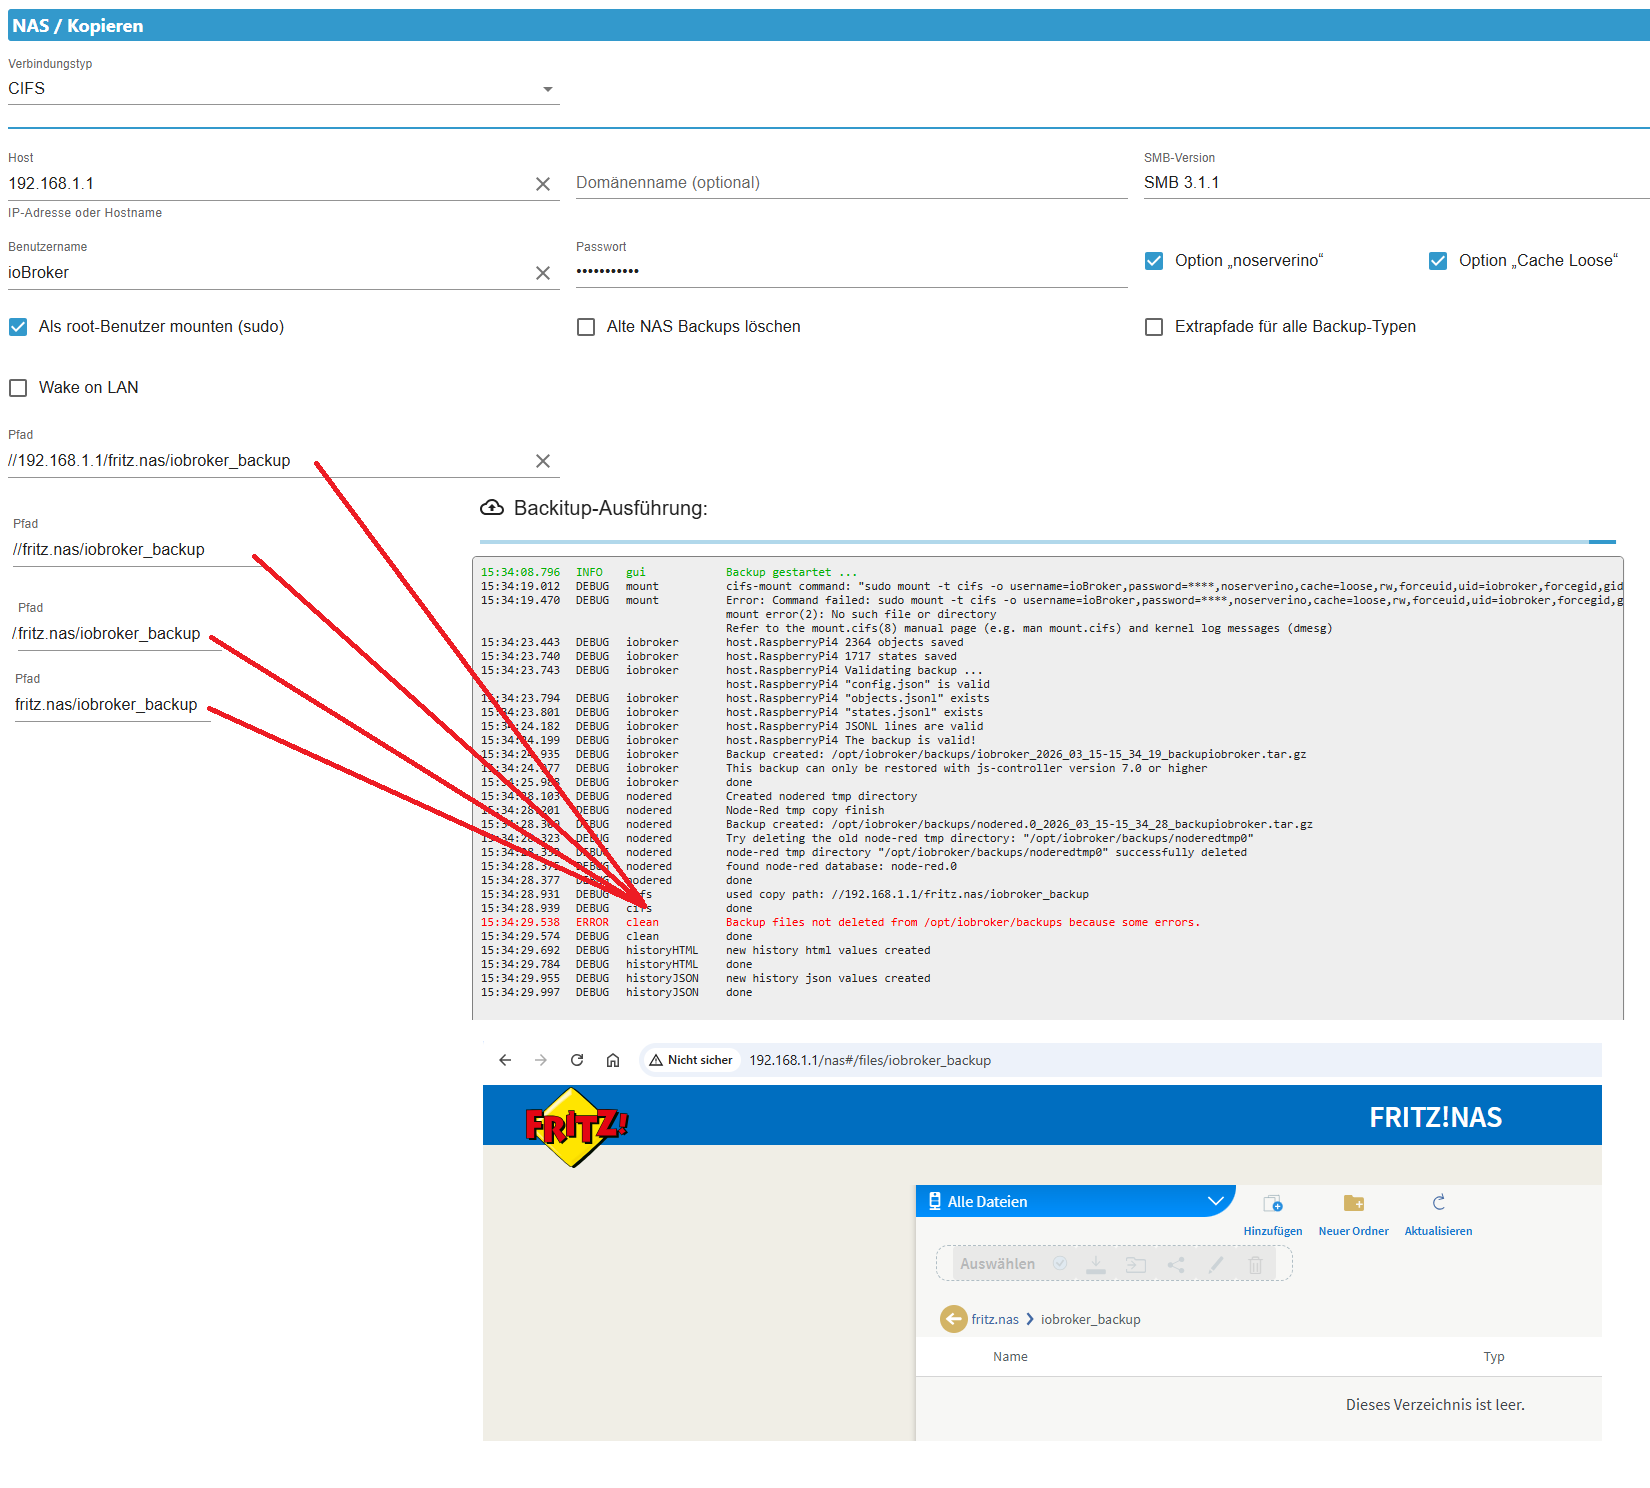Click the Backitup-Ausführung progress bar

(1047, 542)
